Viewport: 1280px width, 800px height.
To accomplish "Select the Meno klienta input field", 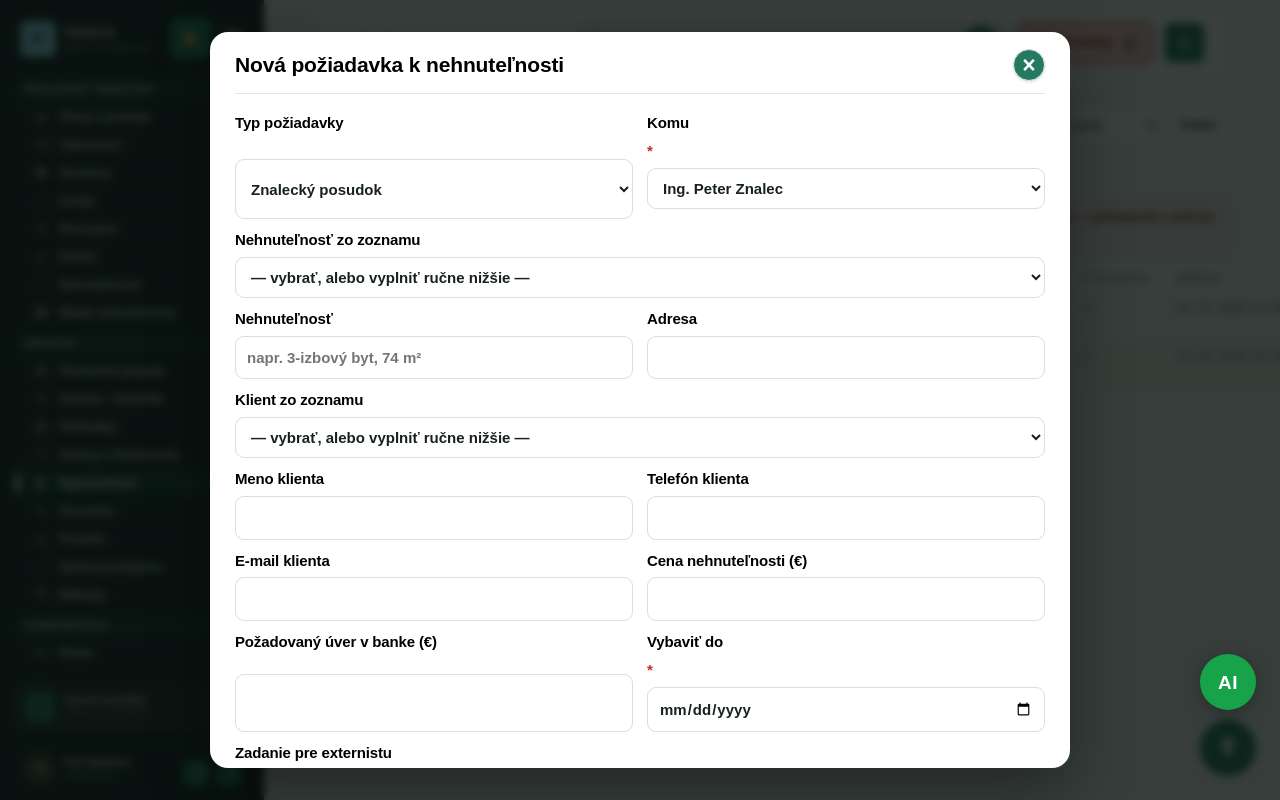I will click(x=434, y=518).
